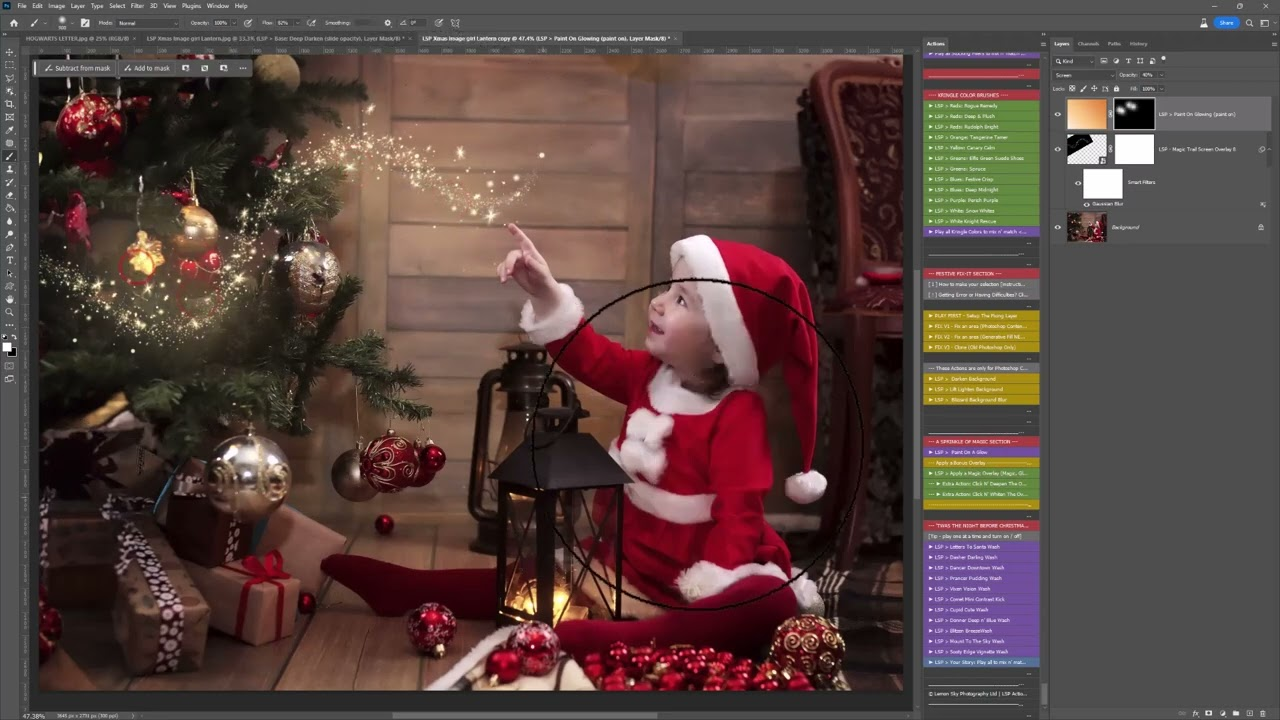Hide the Background layer
The image size is (1280, 720).
tap(1056, 227)
